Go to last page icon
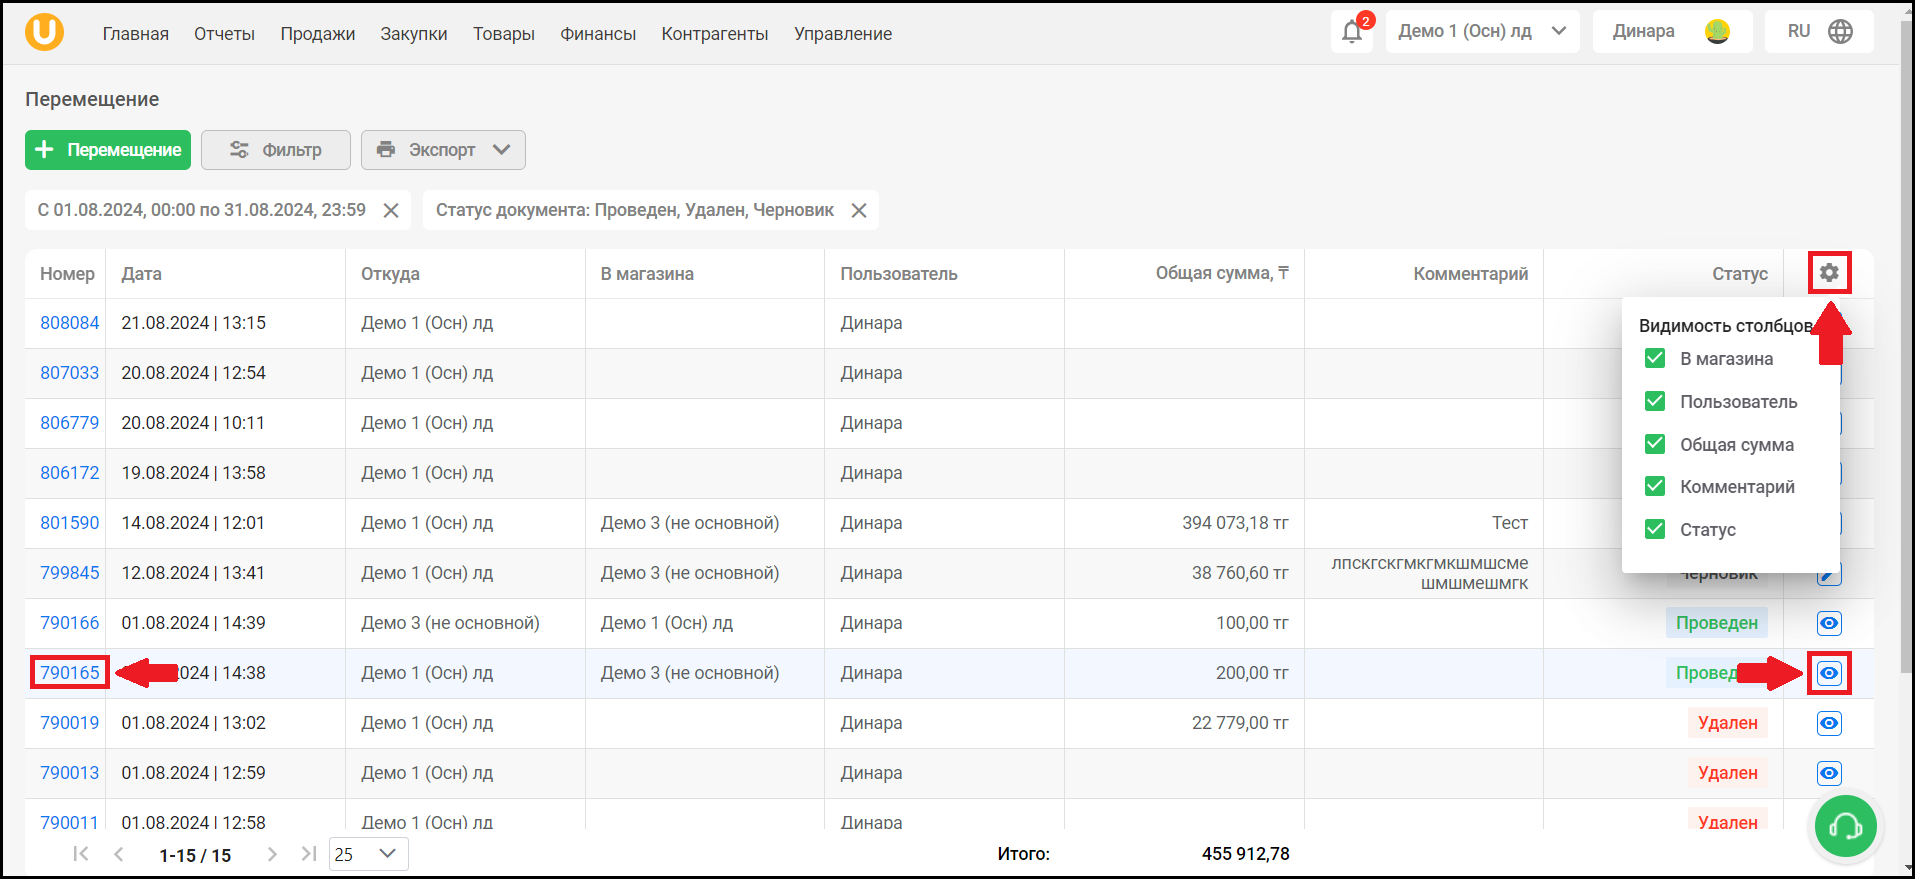 pyautogui.click(x=309, y=854)
